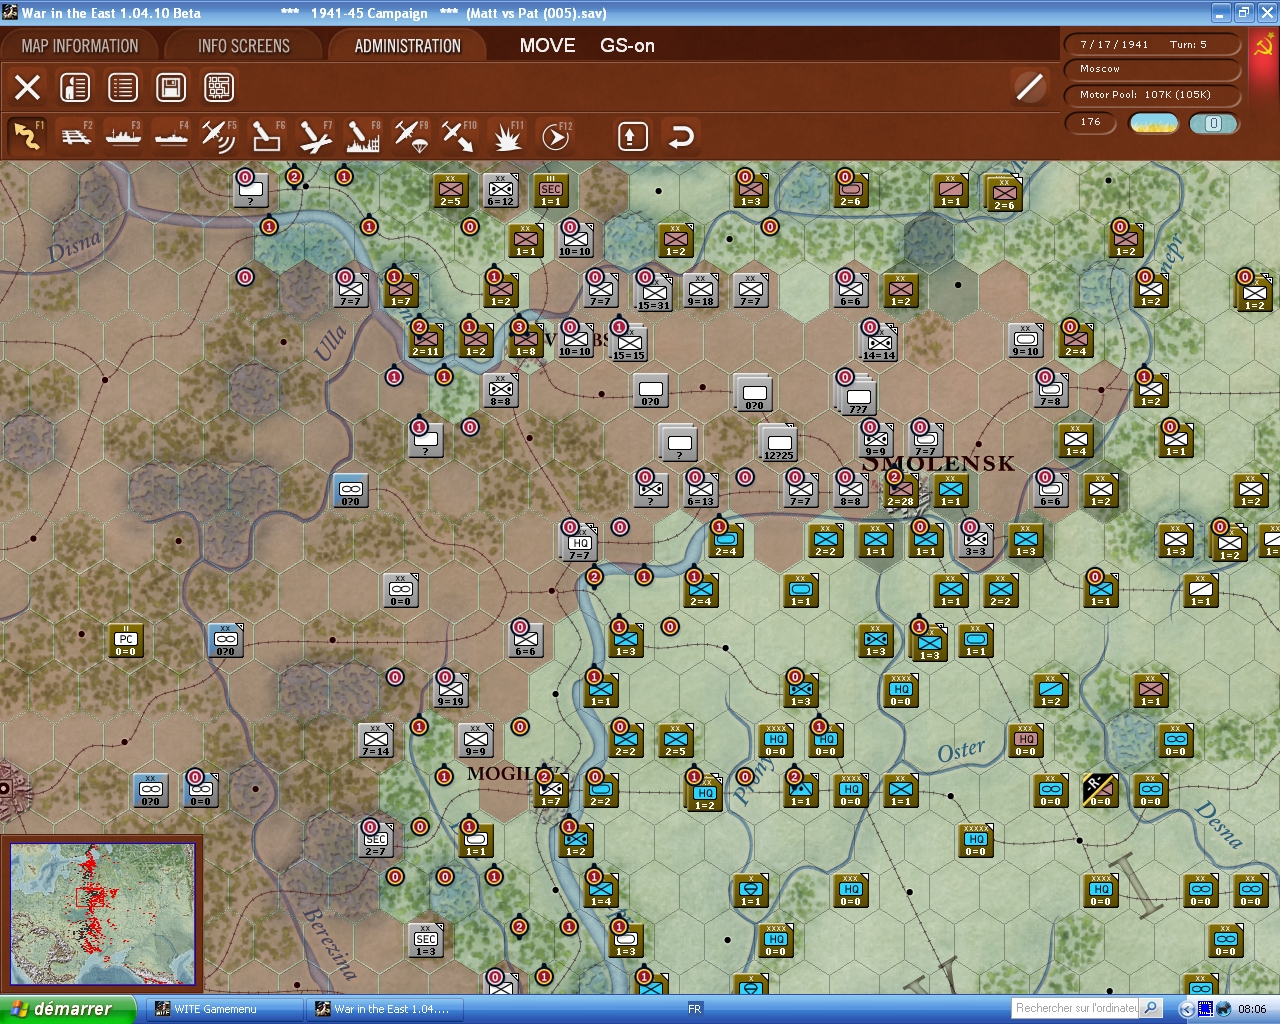Select the SEC 2=7 unit counter
The image size is (1280, 1024).
(376, 841)
